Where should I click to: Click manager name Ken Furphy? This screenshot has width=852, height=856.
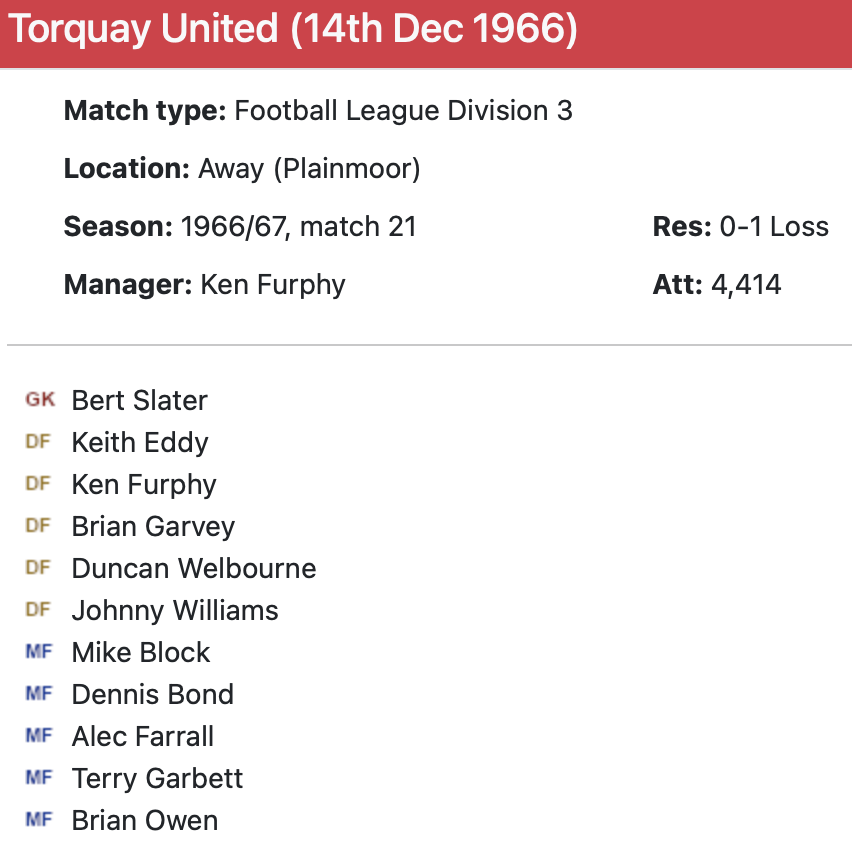(272, 284)
